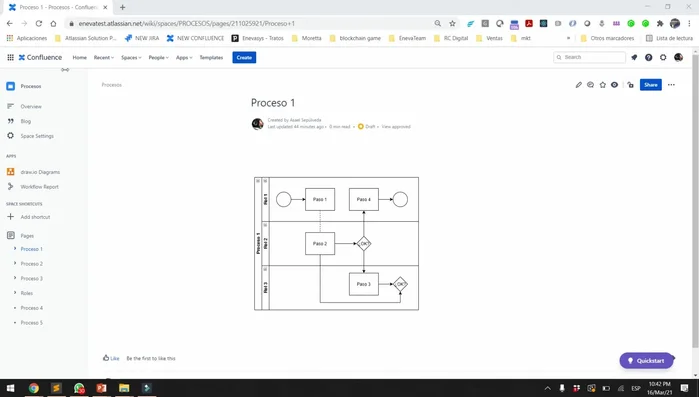This screenshot has width=699, height=397.
Task: Open page restrictions lock icon
Action: click(x=630, y=85)
